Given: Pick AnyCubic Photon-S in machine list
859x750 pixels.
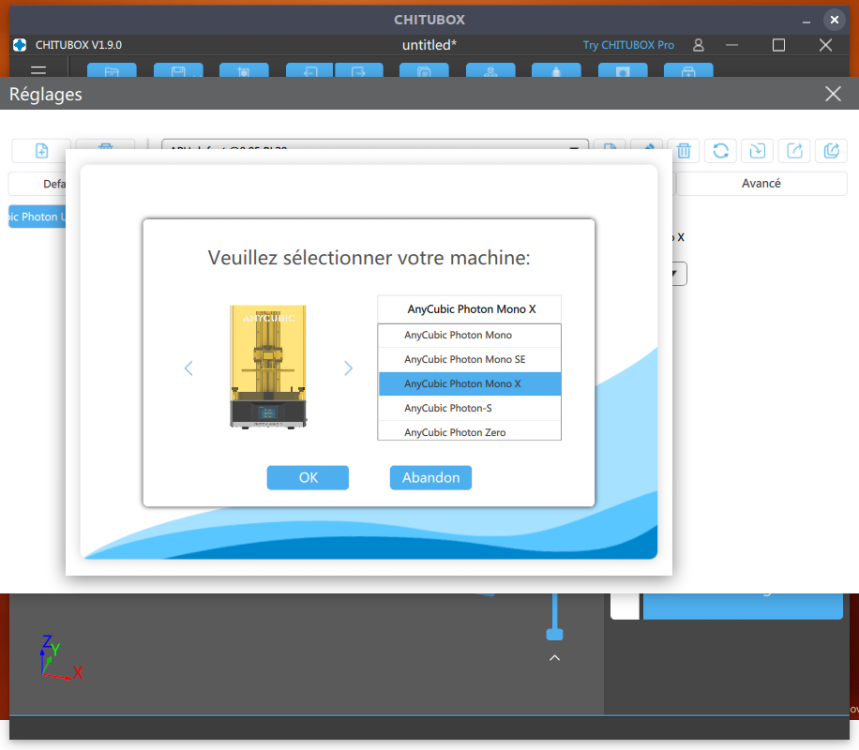Looking at the screenshot, I should (x=469, y=408).
